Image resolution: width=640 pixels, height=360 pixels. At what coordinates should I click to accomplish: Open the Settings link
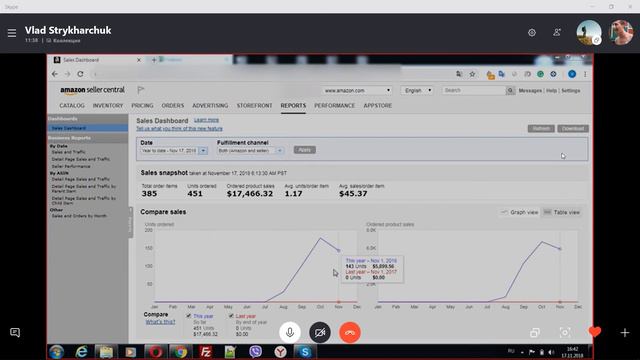tap(571, 91)
